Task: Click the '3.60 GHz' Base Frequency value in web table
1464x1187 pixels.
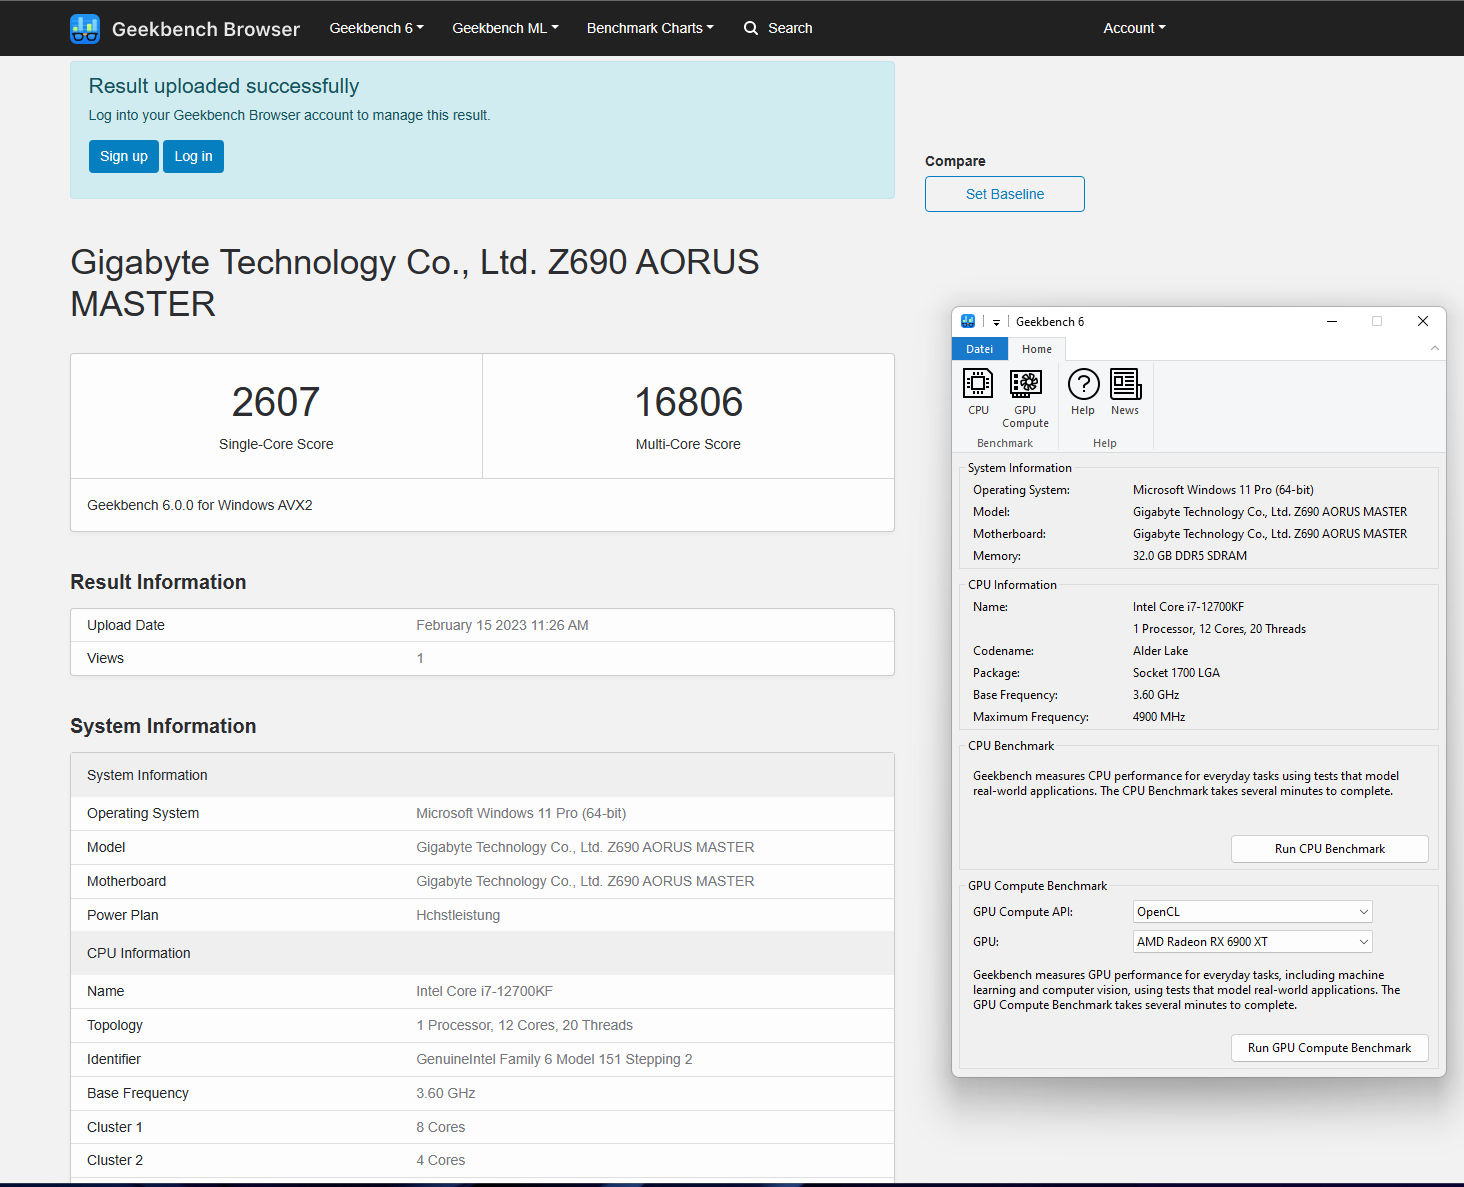Action: (x=446, y=1093)
